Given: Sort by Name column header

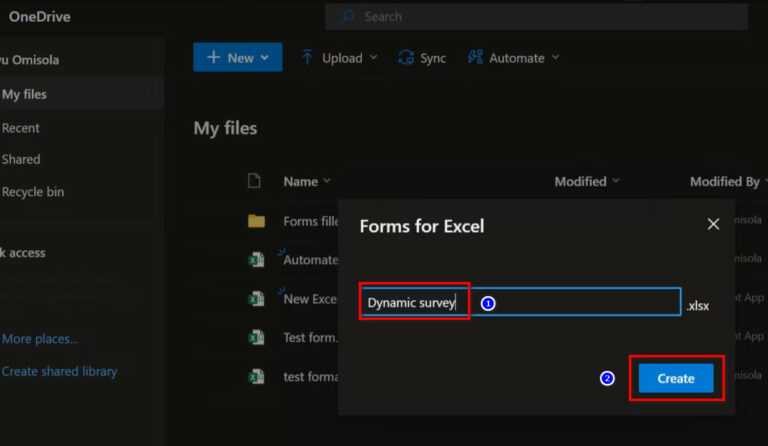Looking at the screenshot, I should pos(300,181).
